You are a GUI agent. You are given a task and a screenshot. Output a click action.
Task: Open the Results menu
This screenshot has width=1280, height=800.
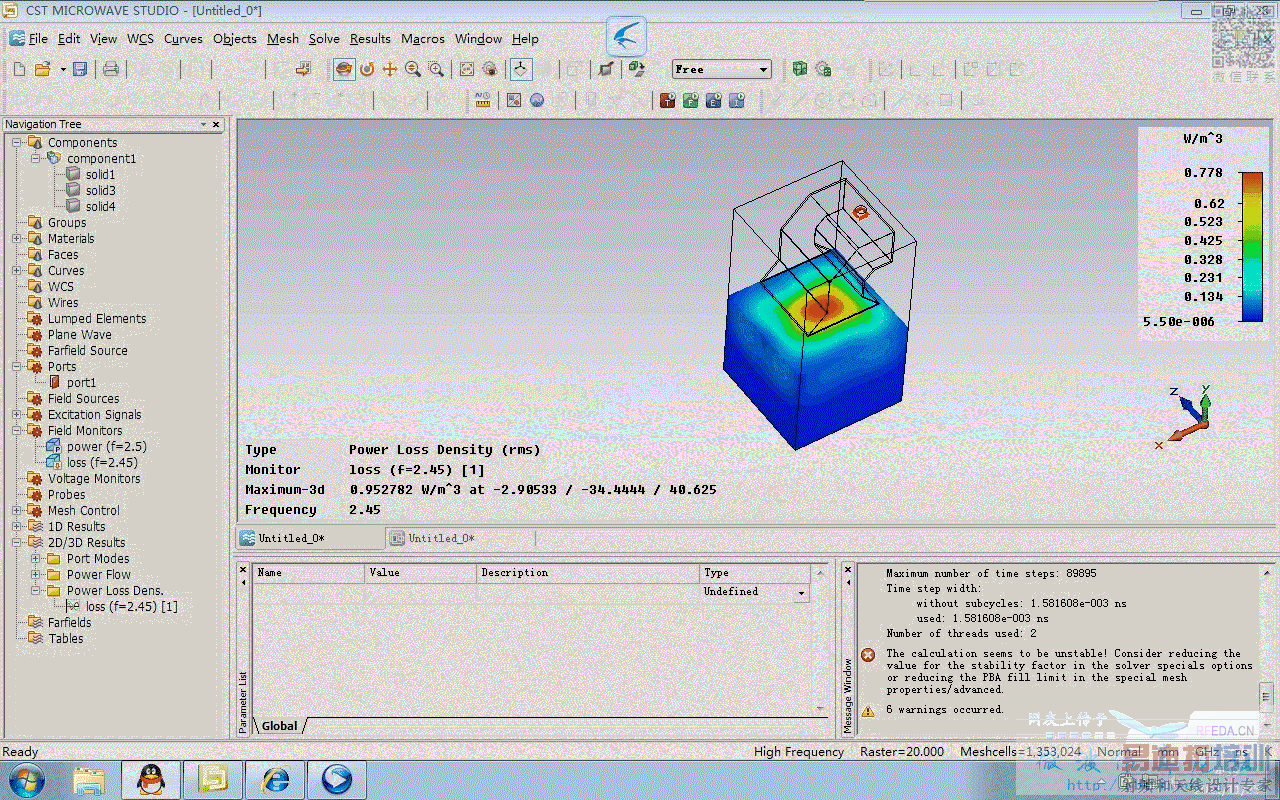[x=370, y=39]
